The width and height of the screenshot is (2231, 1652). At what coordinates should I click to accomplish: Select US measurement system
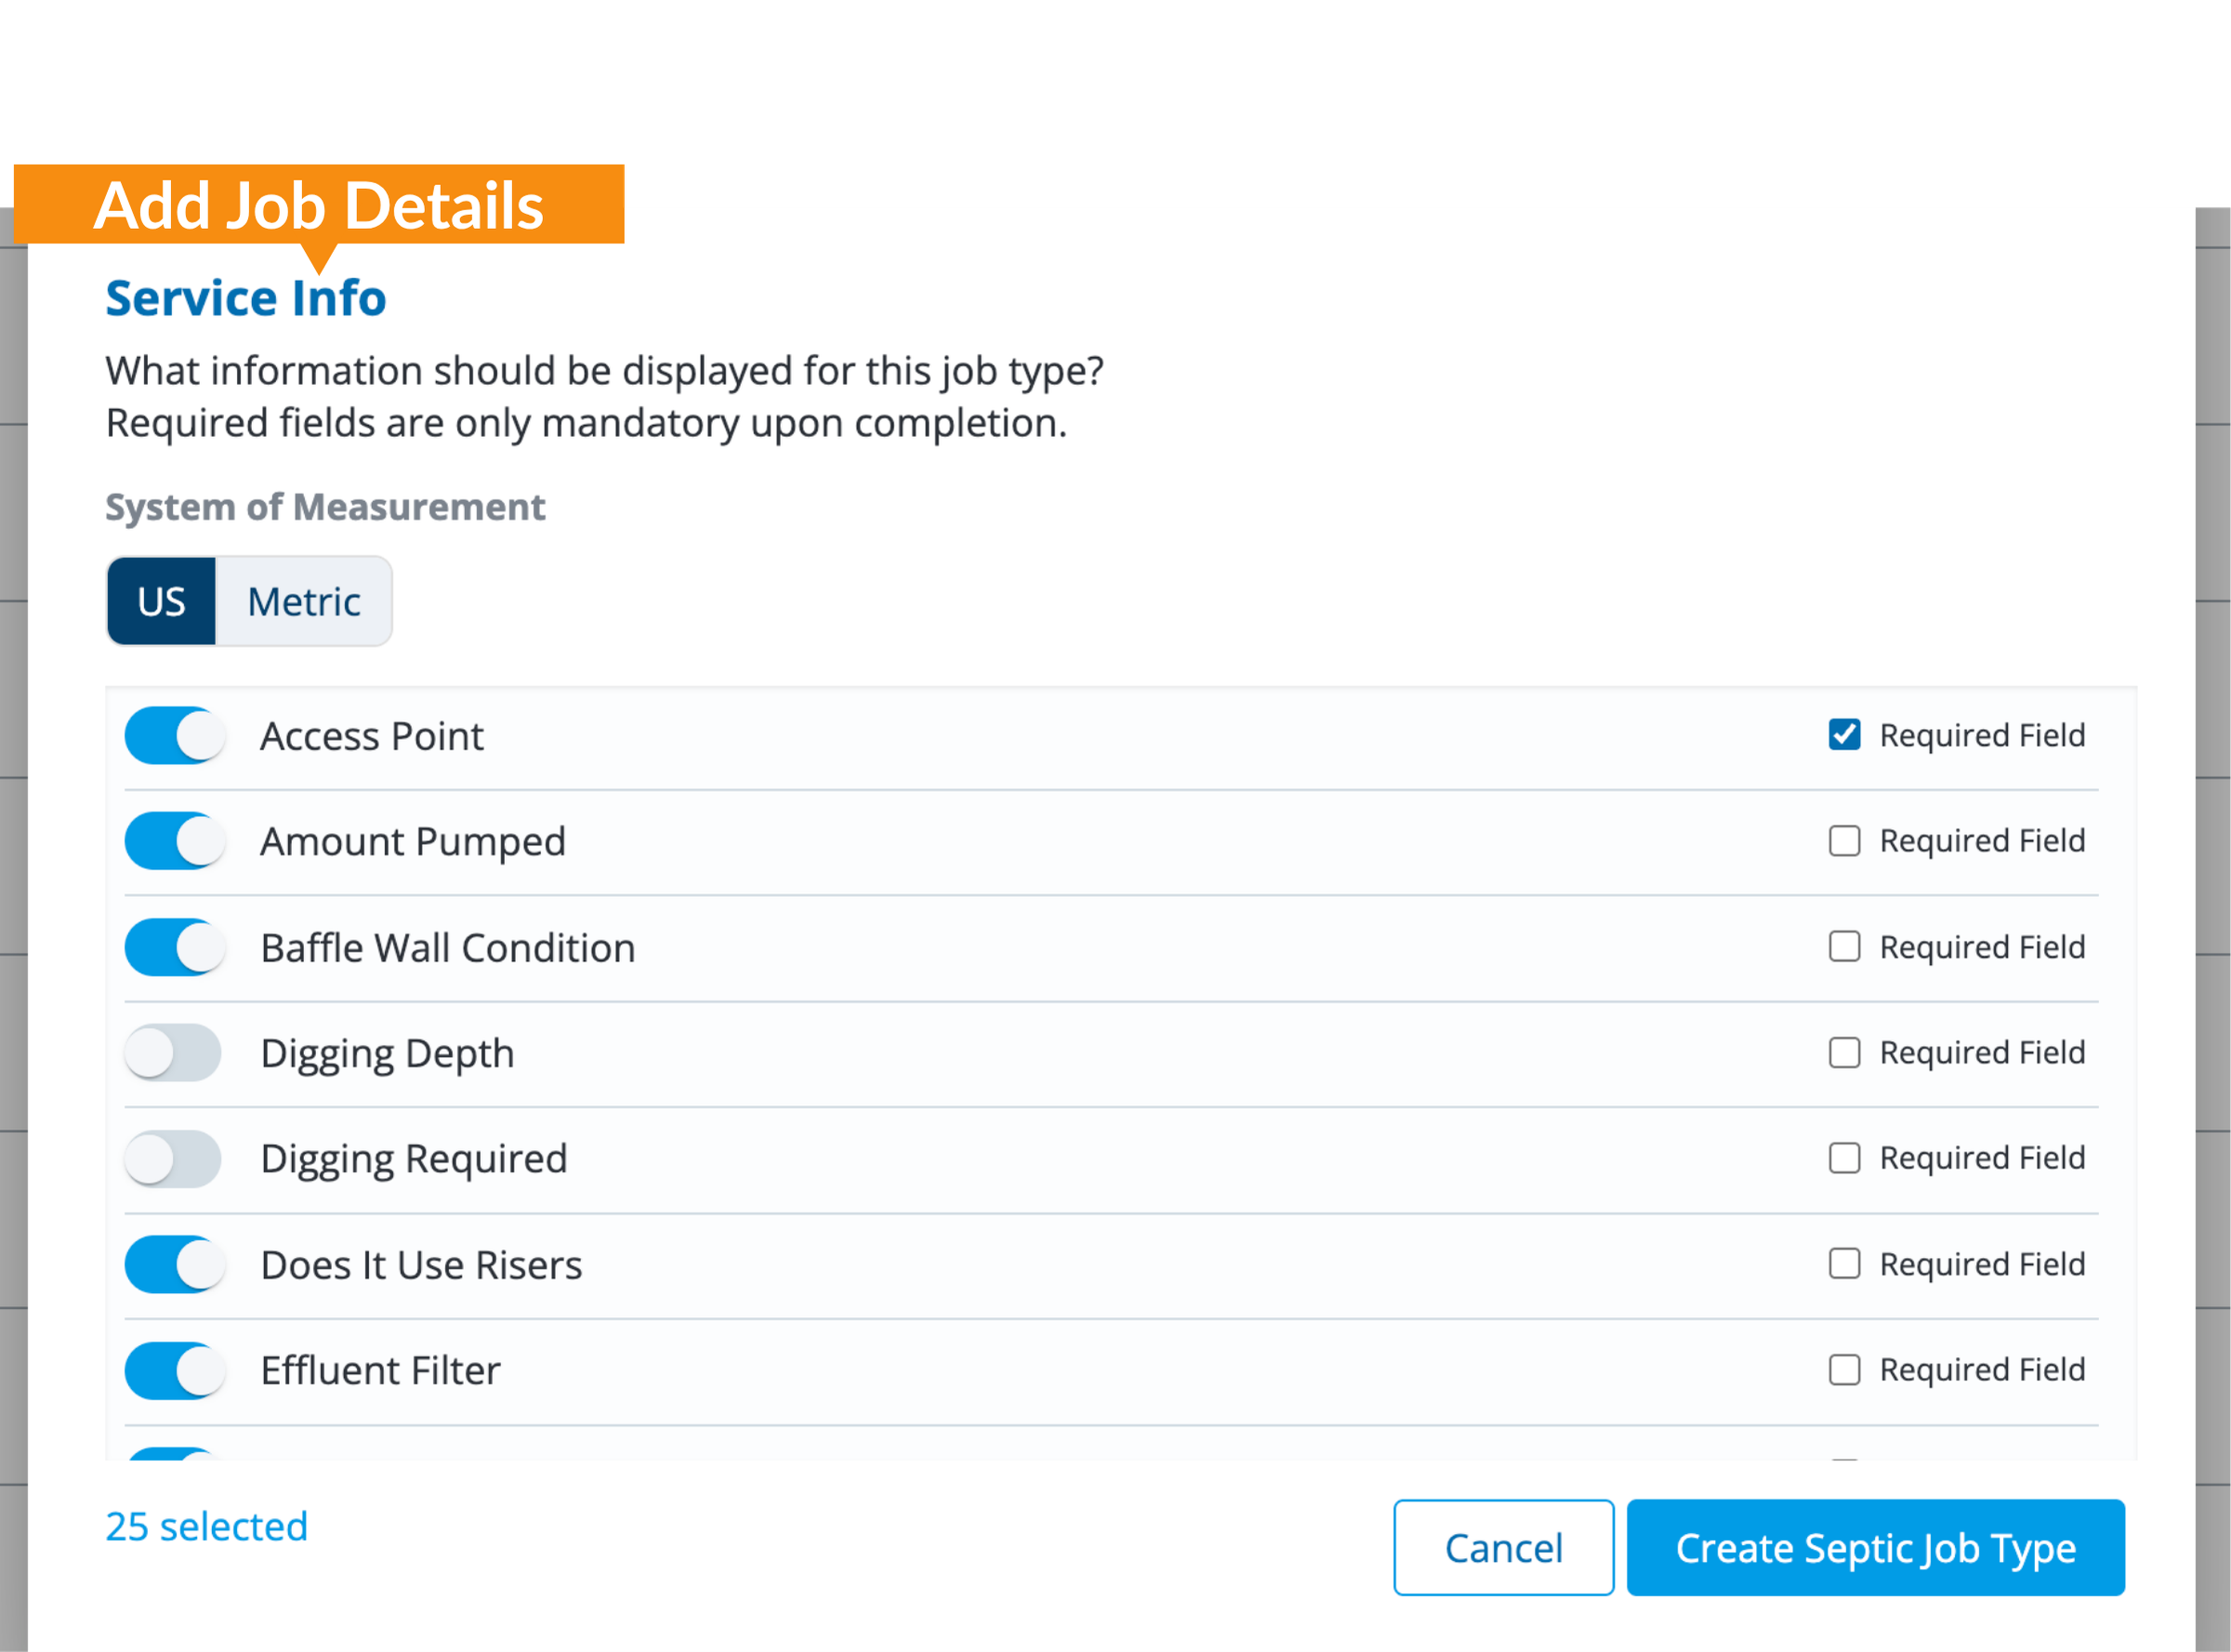161,602
